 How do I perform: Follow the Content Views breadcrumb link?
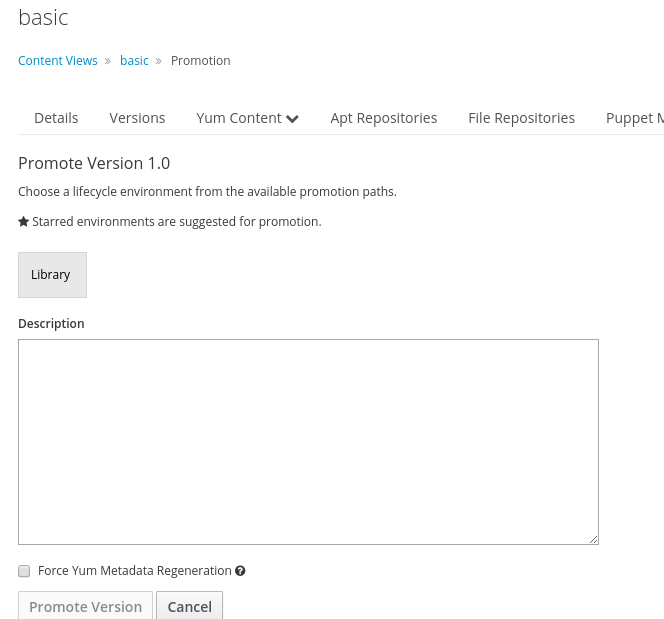tap(58, 61)
